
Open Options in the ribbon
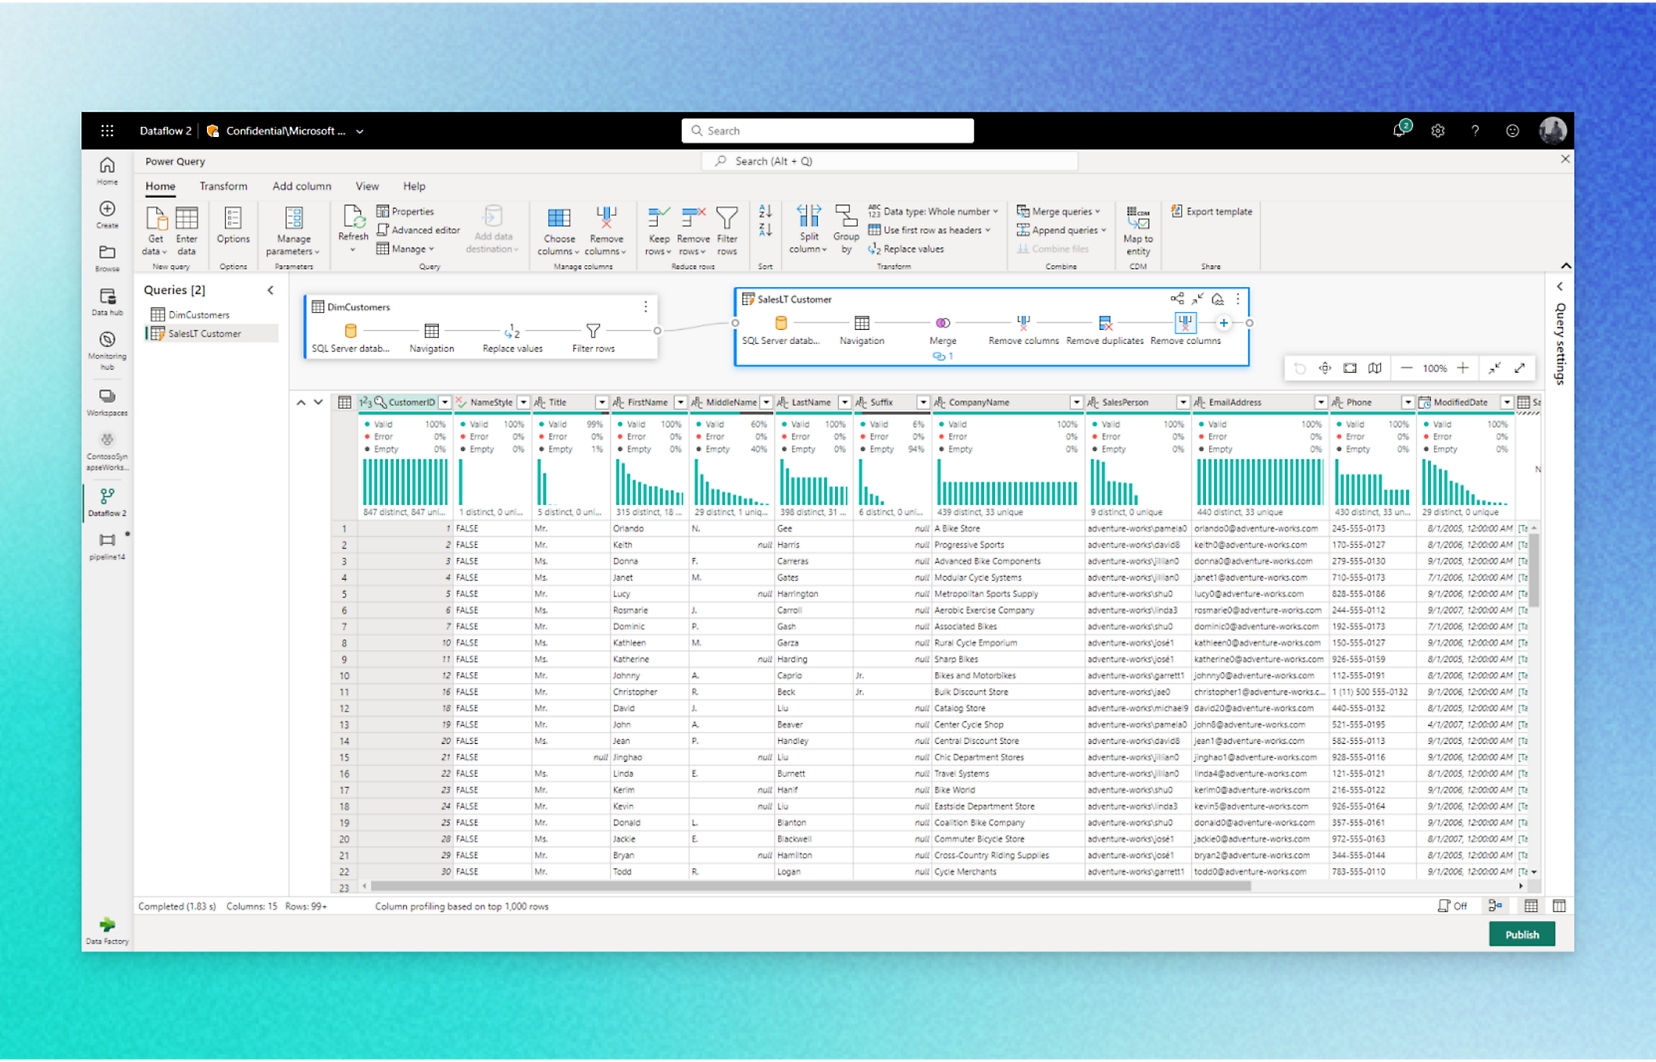tap(233, 226)
